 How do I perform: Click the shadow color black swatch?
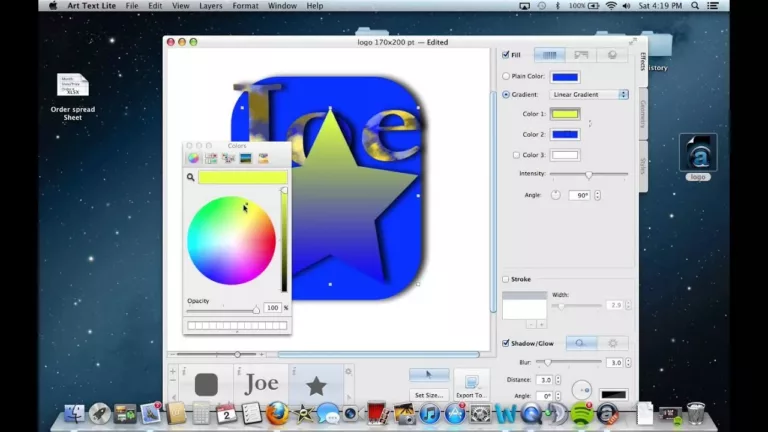click(614, 395)
